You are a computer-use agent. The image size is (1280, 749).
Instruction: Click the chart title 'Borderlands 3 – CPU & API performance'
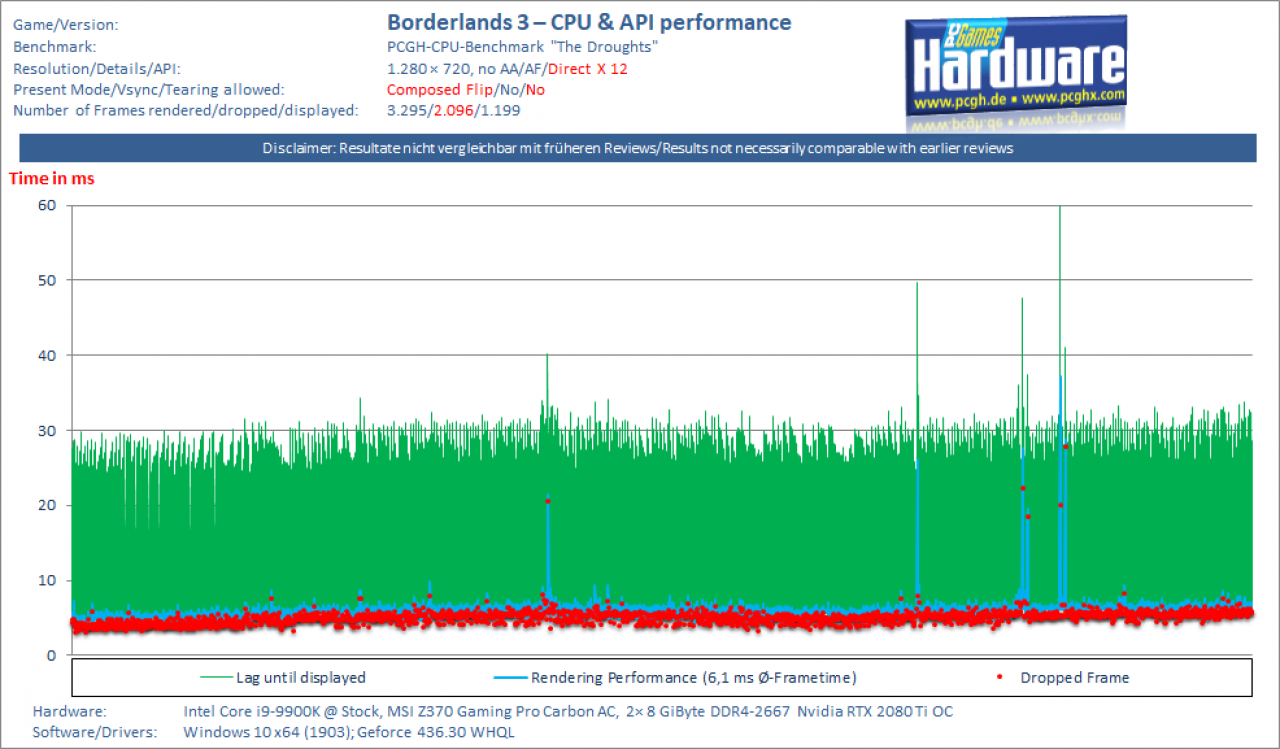pyautogui.click(x=589, y=22)
